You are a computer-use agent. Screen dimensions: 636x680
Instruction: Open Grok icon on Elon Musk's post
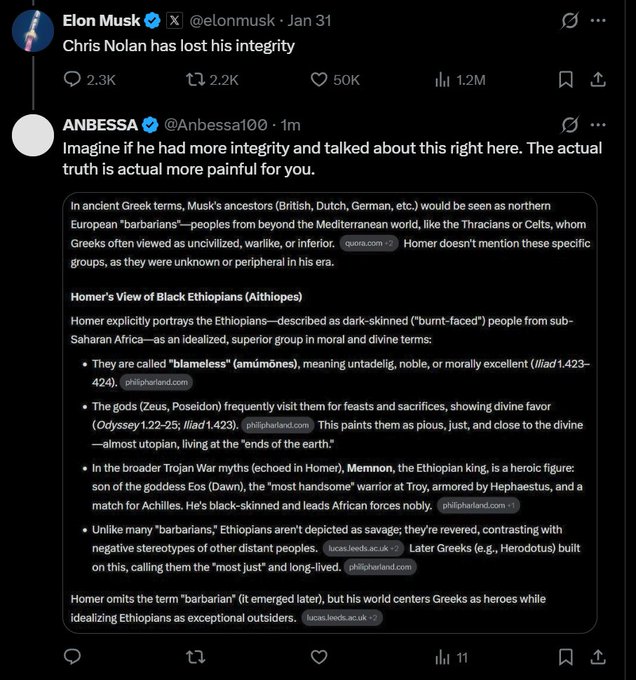(x=567, y=20)
